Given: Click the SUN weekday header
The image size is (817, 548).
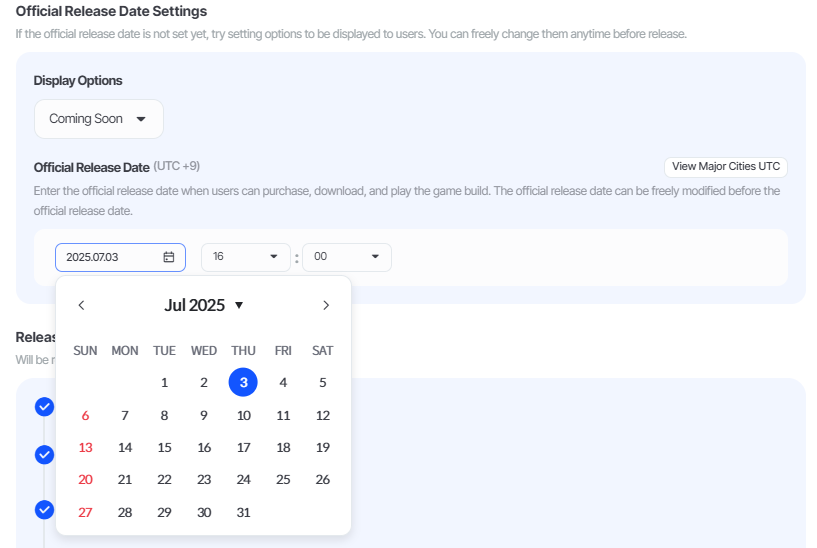Looking at the screenshot, I should coord(85,351).
